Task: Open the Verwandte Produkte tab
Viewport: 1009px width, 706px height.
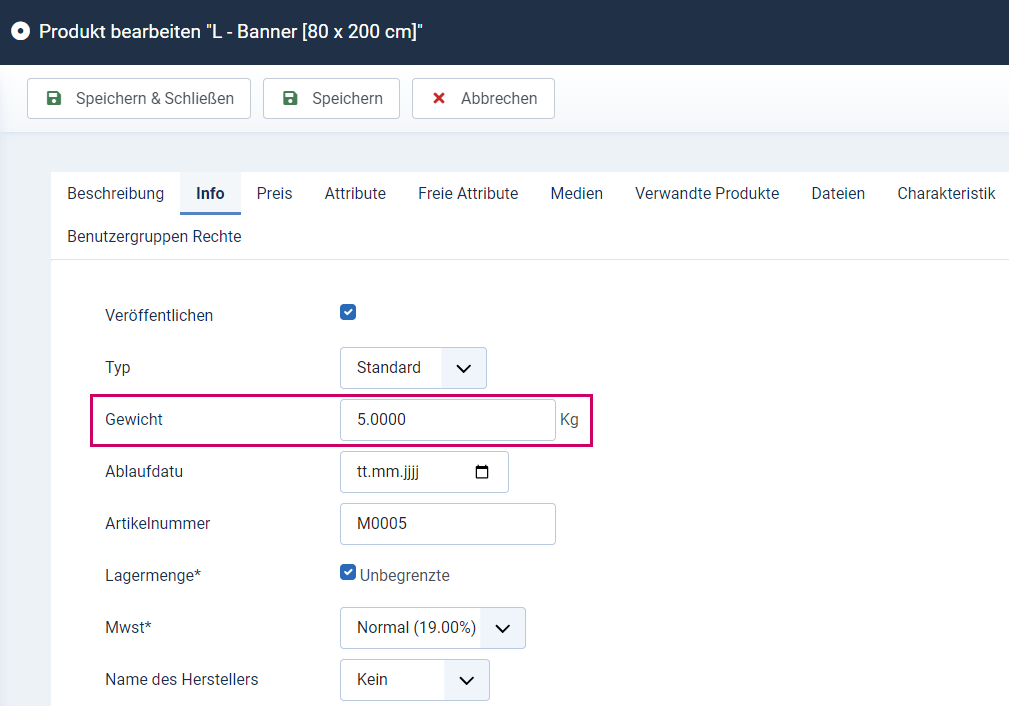Action: click(x=707, y=193)
